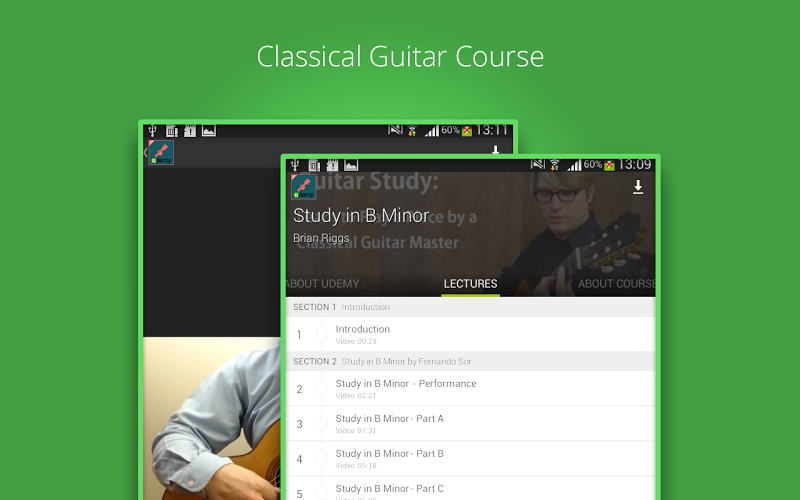Tap Section 2 Study in B Minor by Fernando Sor header
Viewport: 800px width, 500px height.
pyautogui.click(x=470, y=361)
